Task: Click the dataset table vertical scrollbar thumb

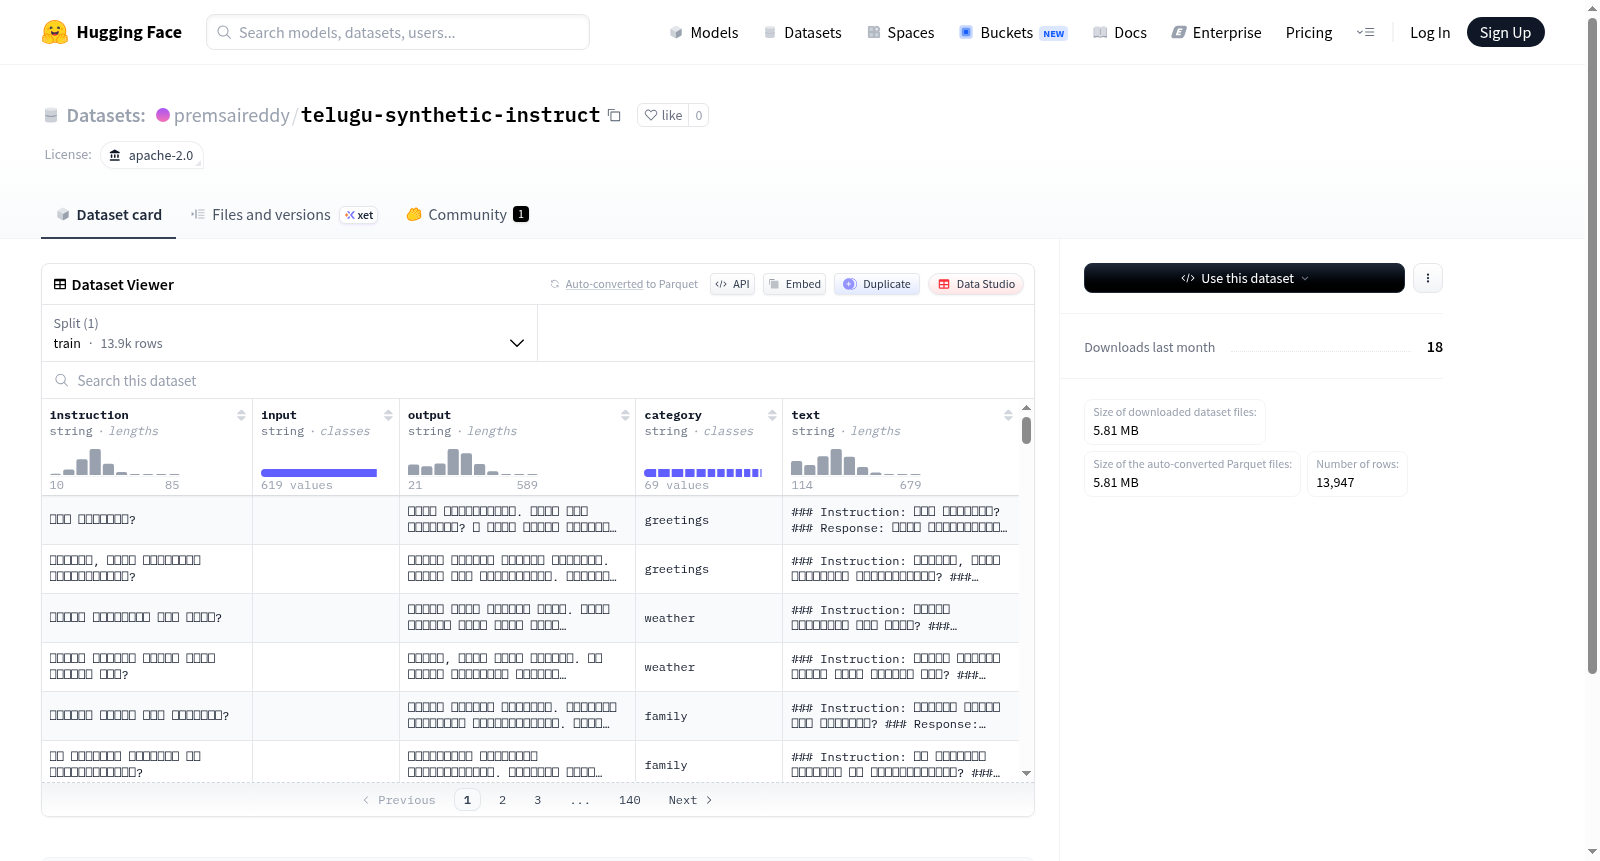Action: (x=1026, y=431)
